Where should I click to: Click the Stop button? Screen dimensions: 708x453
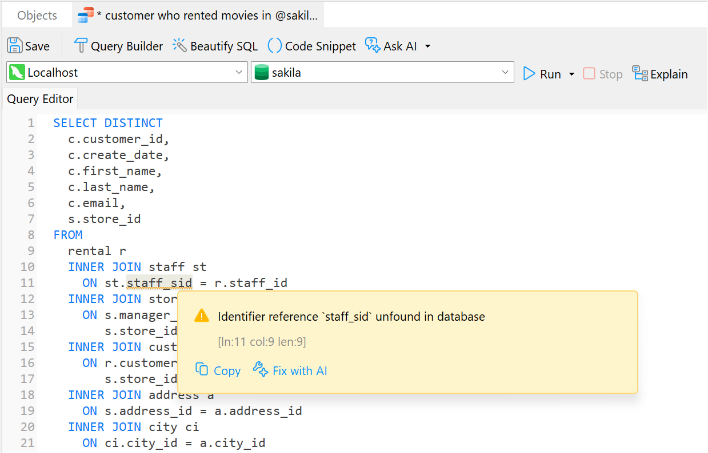pyautogui.click(x=603, y=74)
